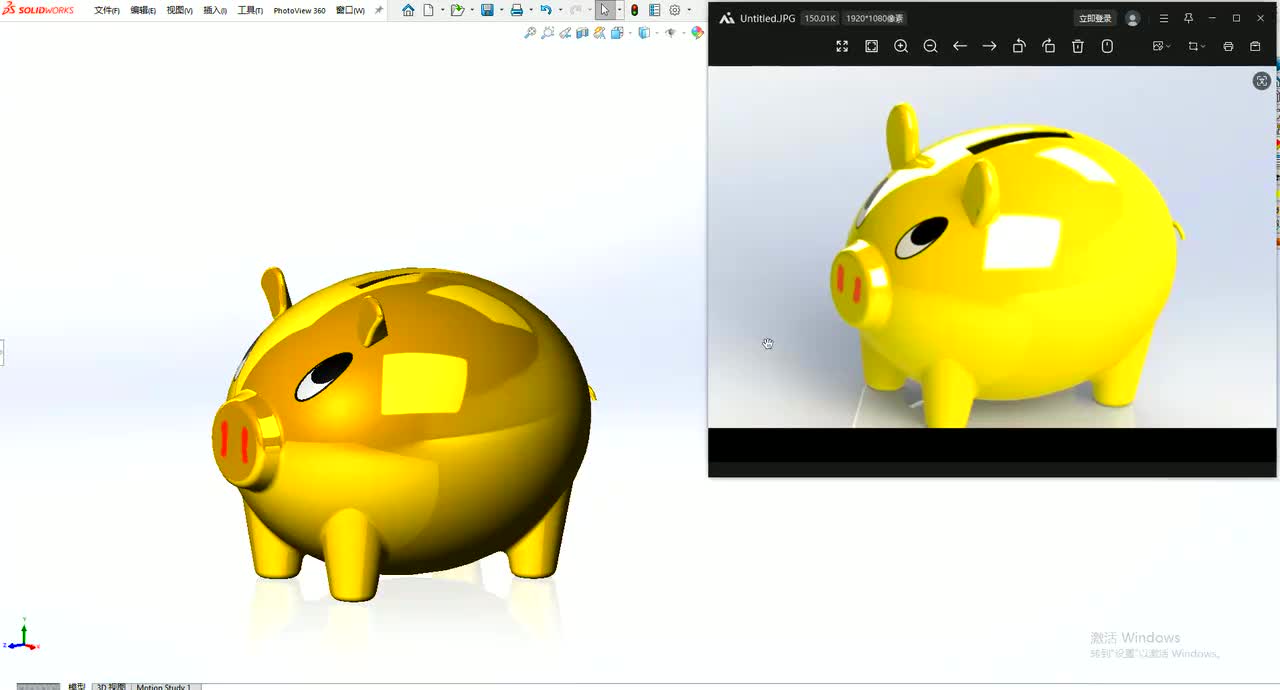Click the 1920*1080像素 size label
The height and width of the screenshot is (690, 1280).
tap(874, 18)
